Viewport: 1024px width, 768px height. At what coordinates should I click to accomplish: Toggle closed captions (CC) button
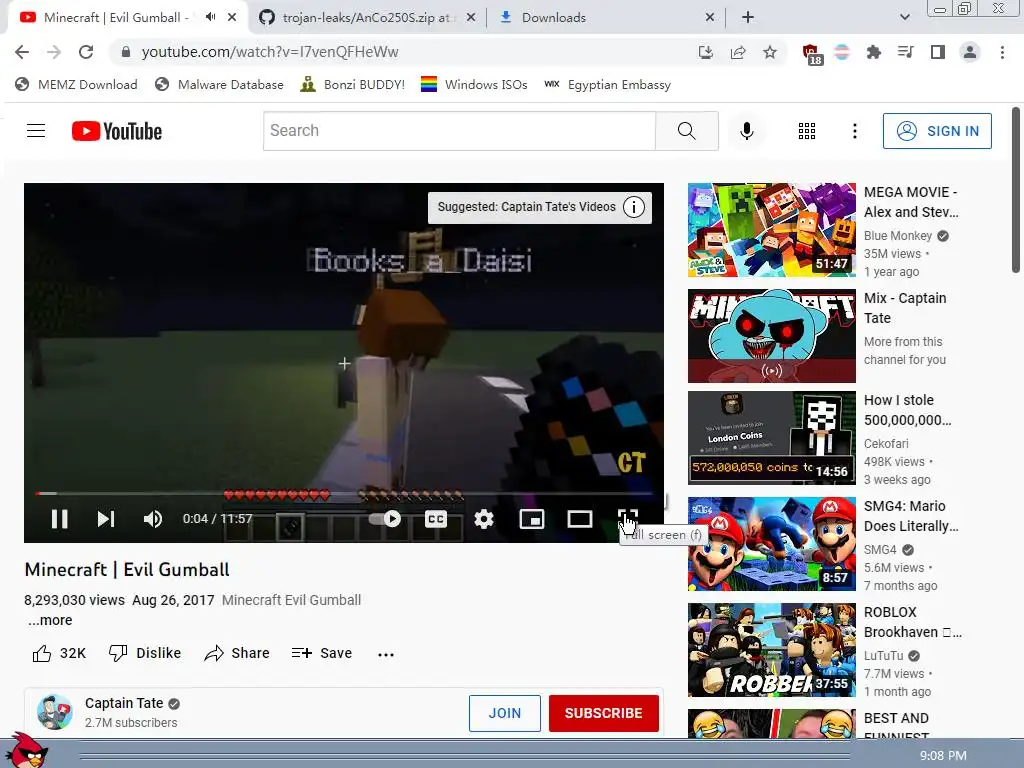pyautogui.click(x=436, y=519)
